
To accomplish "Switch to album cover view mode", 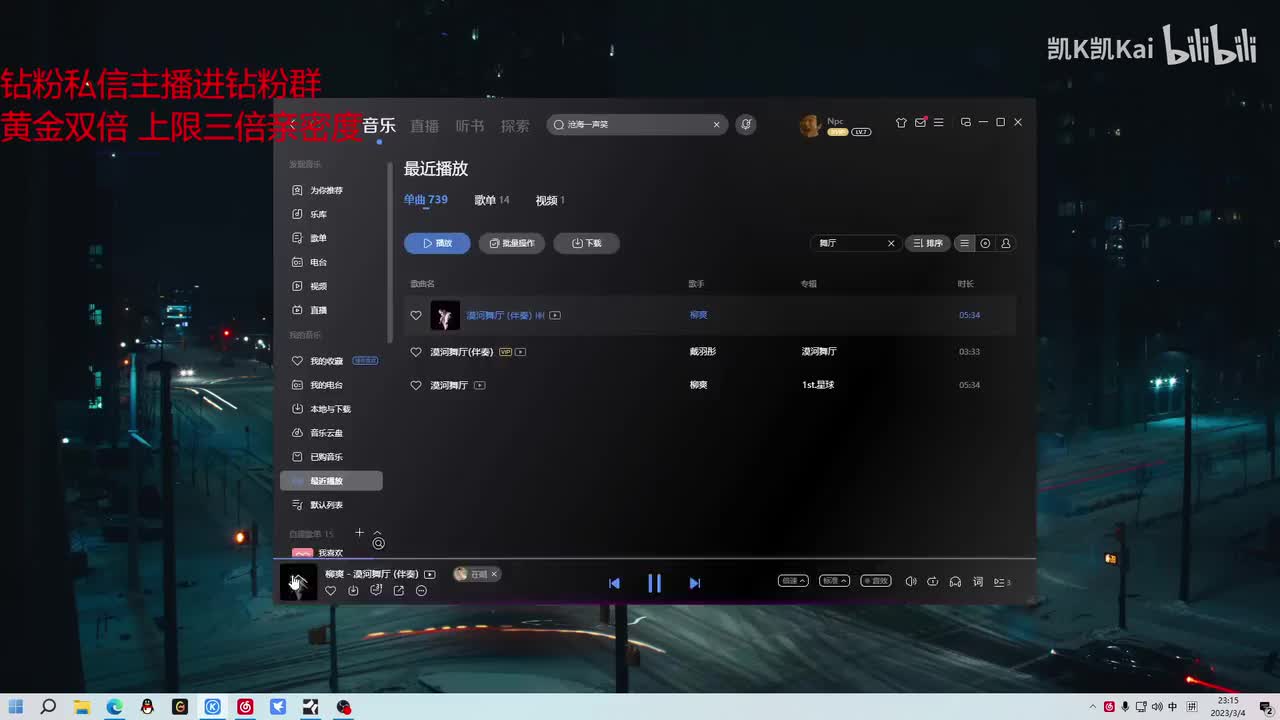I will coord(985,243).
